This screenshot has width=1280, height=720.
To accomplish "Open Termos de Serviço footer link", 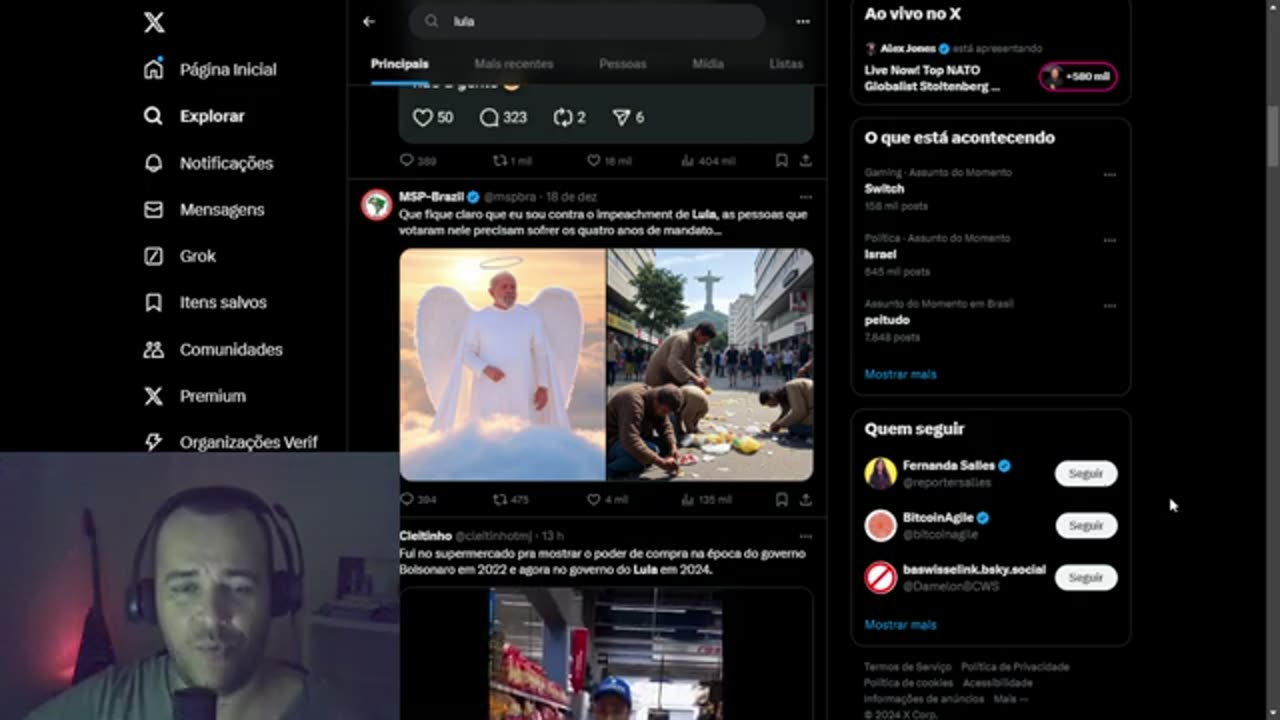I will pos(907,667).
